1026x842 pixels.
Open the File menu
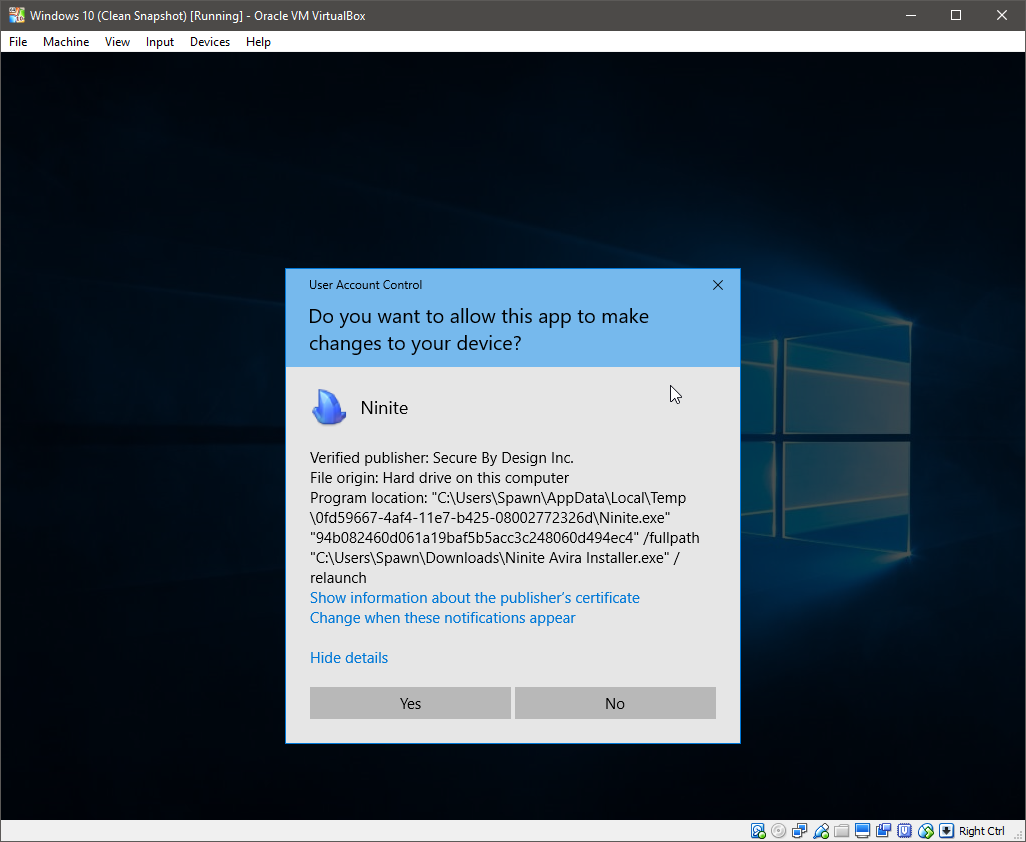[x=18, y=42]
